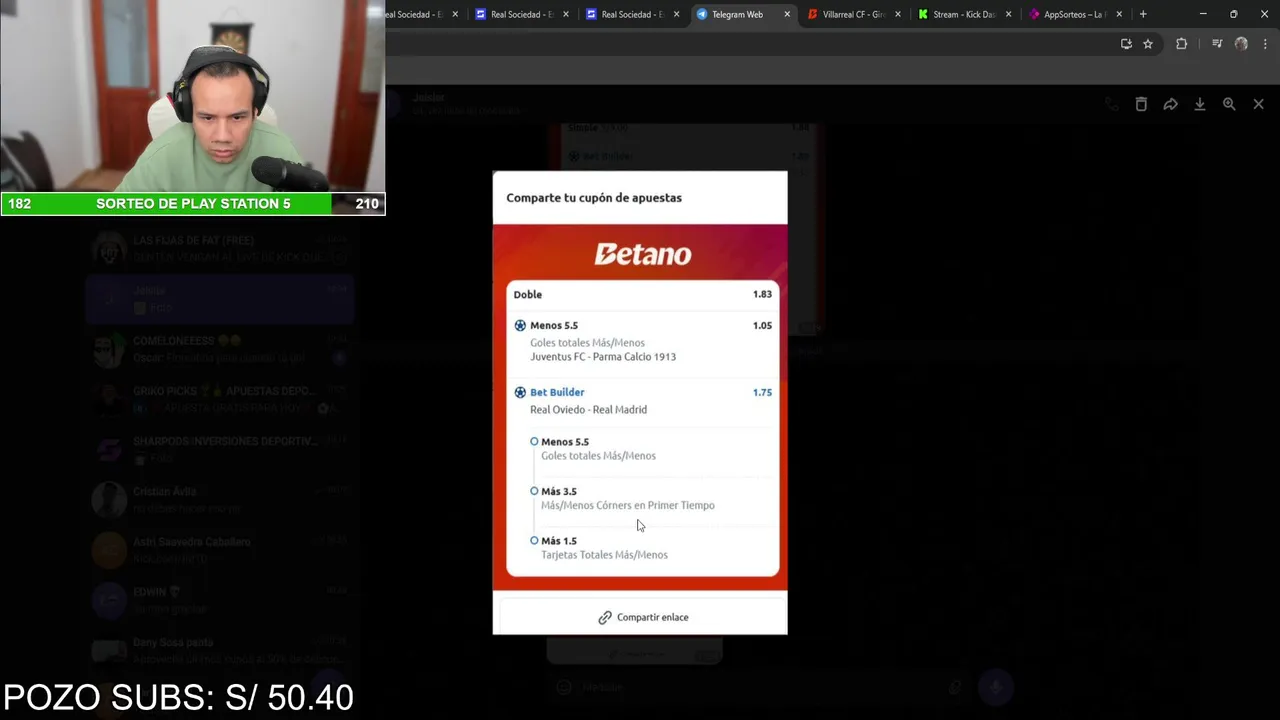Click 'Tarjetas Totales Más/Menos' text
The image size is (1280, 720).
coord(604,555)
